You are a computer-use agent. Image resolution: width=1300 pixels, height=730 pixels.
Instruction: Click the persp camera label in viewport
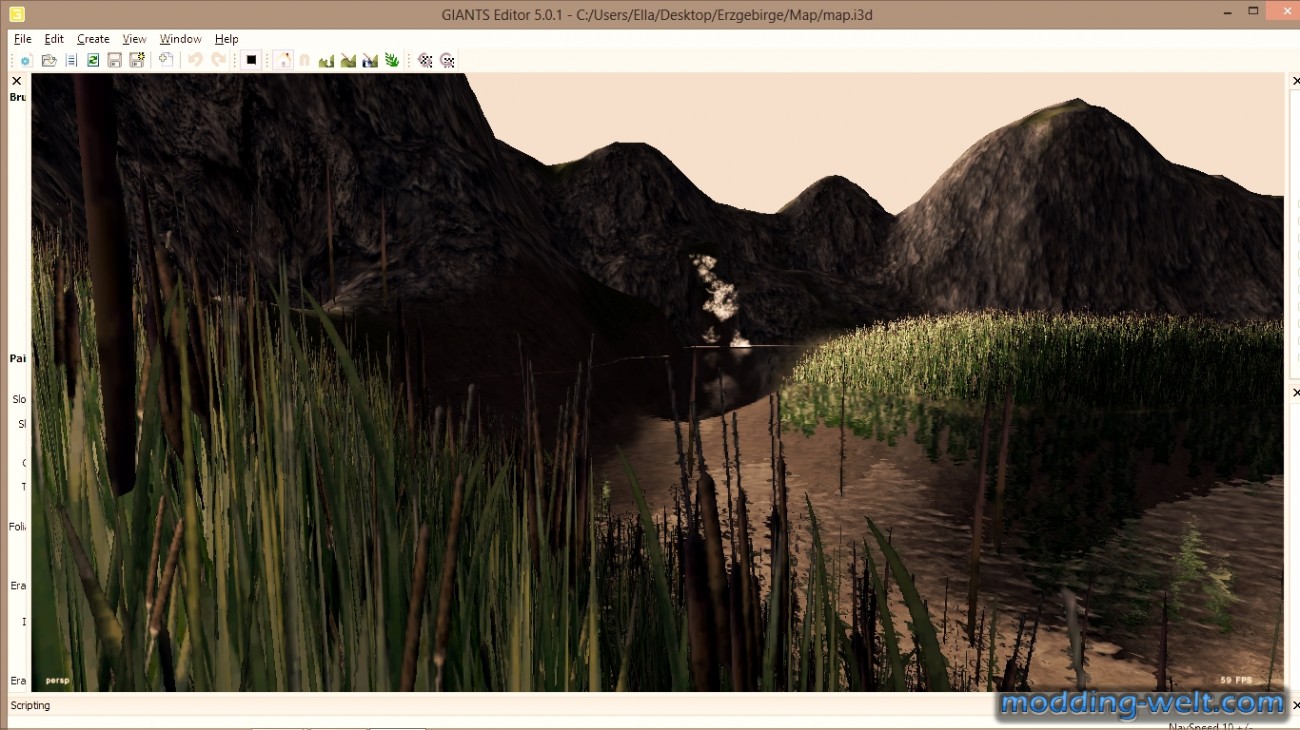(57, 681)
